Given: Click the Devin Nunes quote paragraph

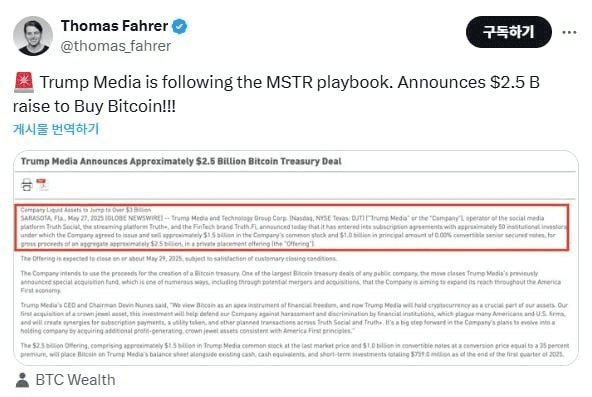Looking at the screenshot, I should (x=294, y=318).
